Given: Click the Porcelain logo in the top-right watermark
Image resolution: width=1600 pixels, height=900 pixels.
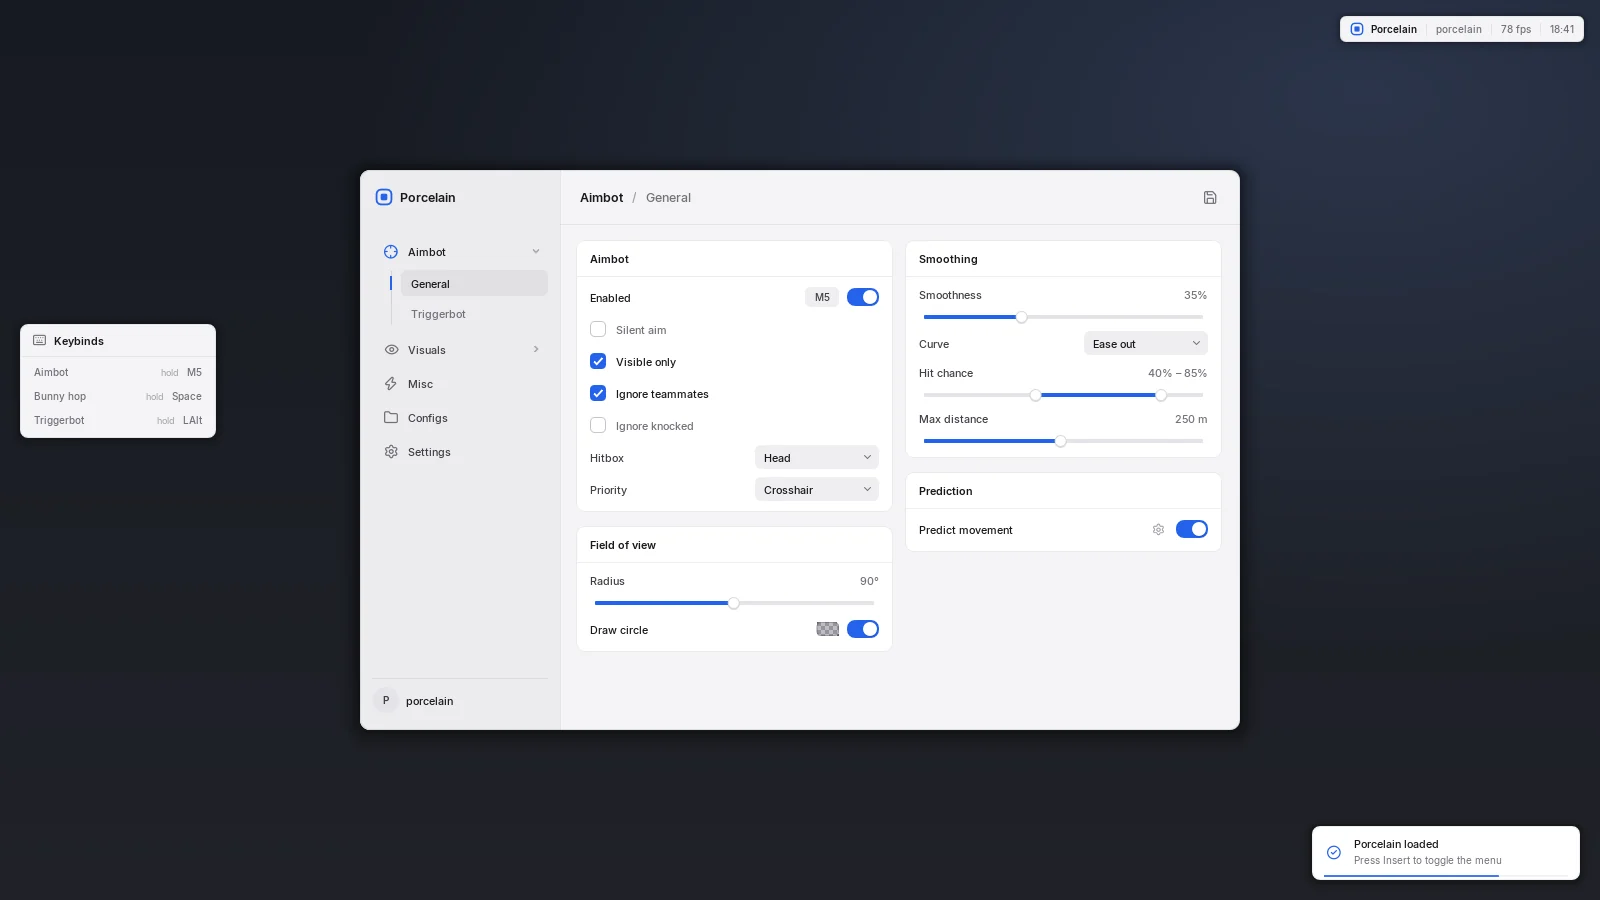Looking at the screenshot, I should pos(1357,29).
